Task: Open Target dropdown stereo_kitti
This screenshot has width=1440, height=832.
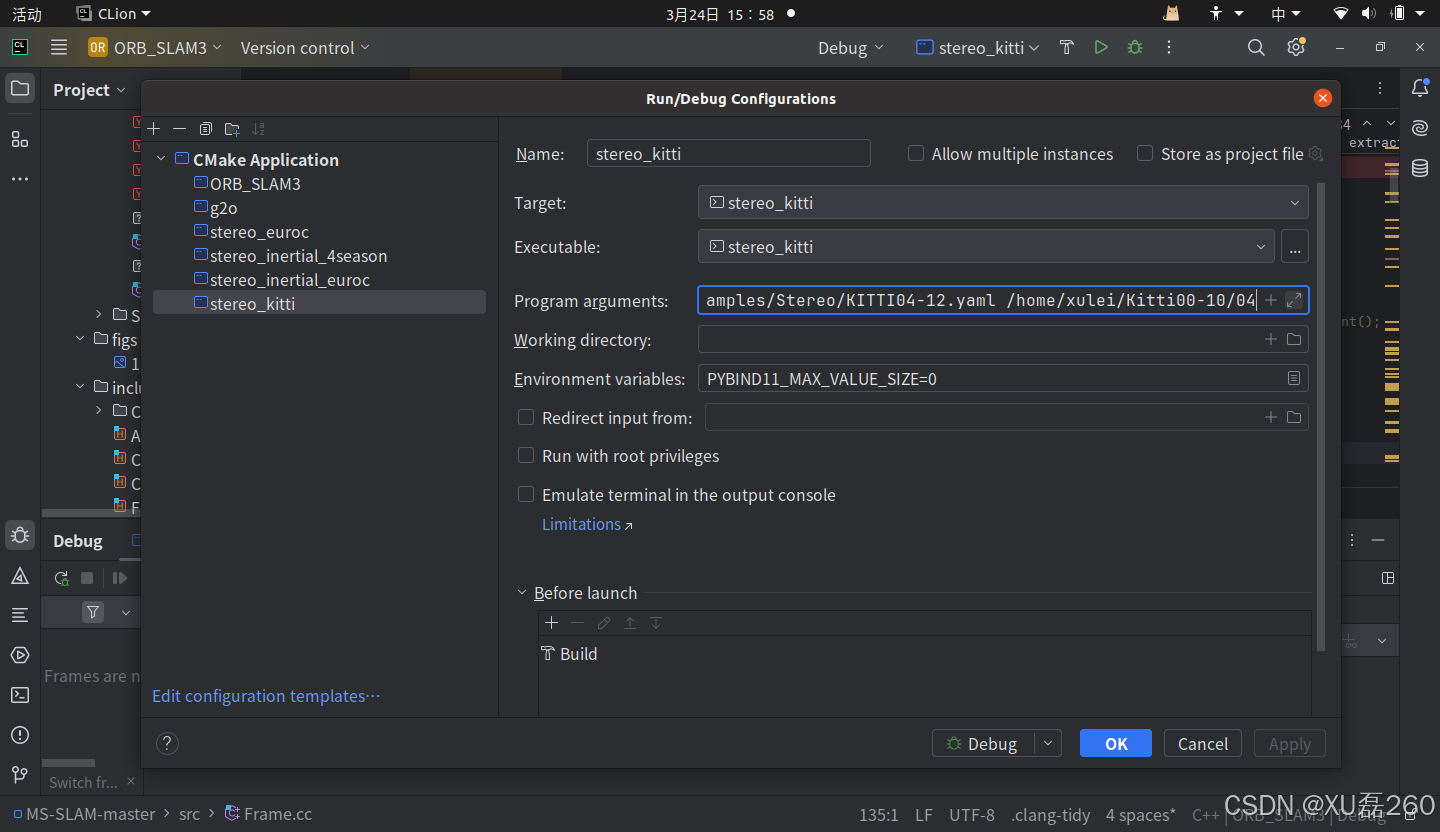Action: click(x=1003, y=203)
